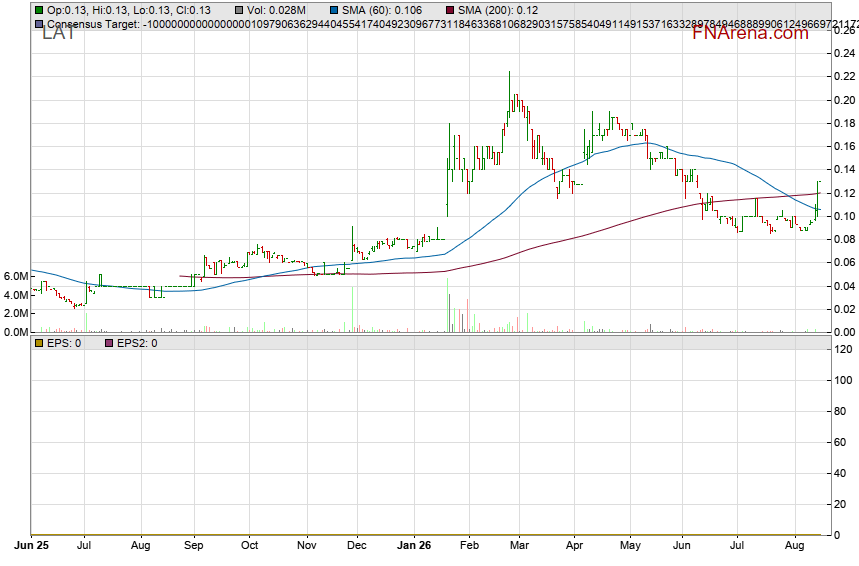Screen dimensions: 859x566
Task: Click the '0.24' price axis label
Action: (x=844, y=53)
